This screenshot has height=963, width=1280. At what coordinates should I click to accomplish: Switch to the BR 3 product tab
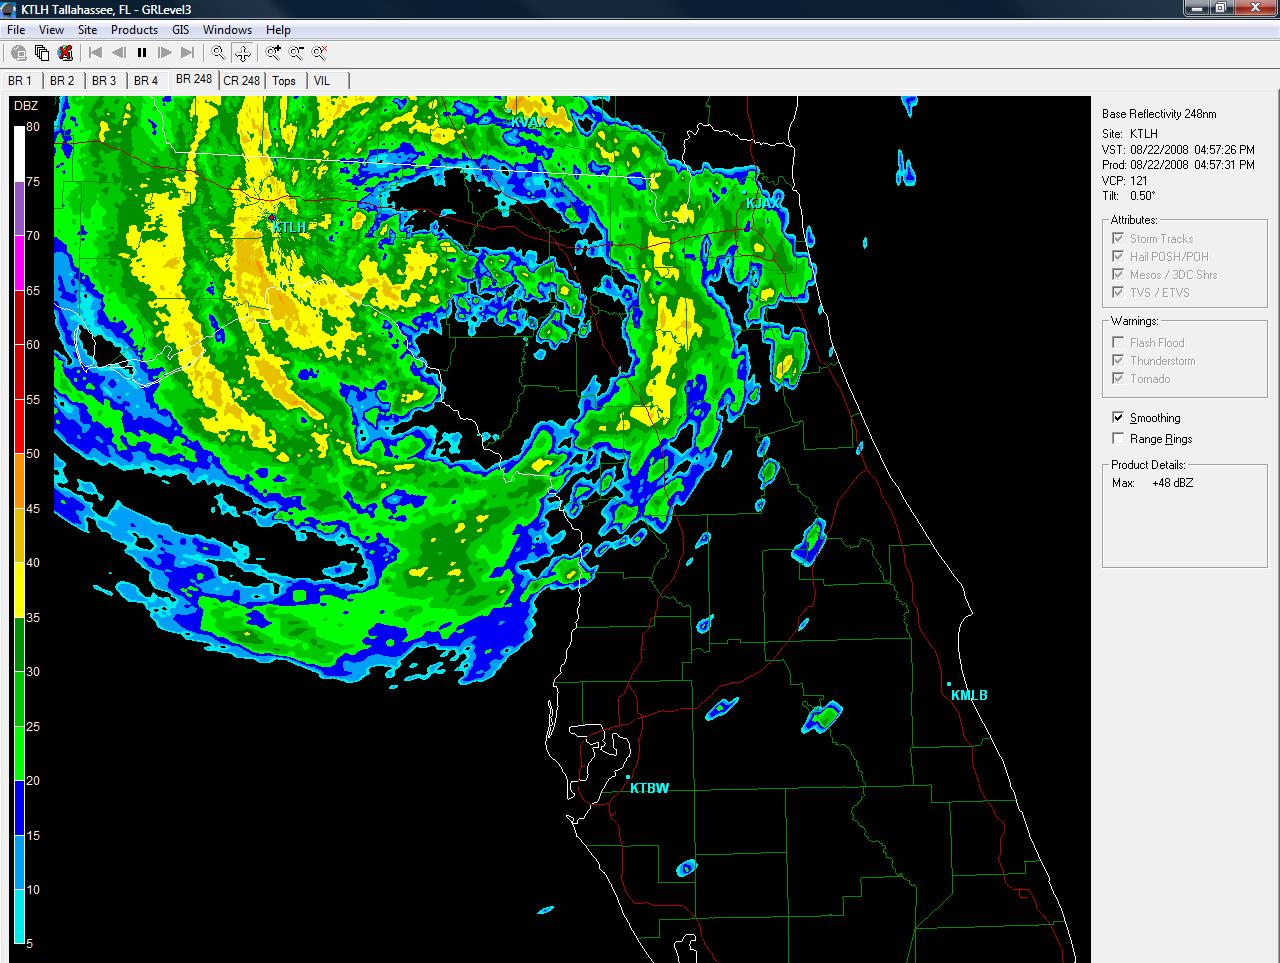[x=104, y=81]
